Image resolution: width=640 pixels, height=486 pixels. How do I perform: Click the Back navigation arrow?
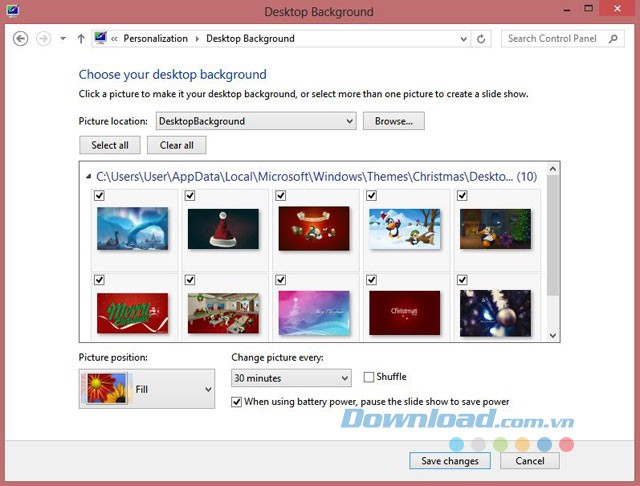(x=20, y=39)
